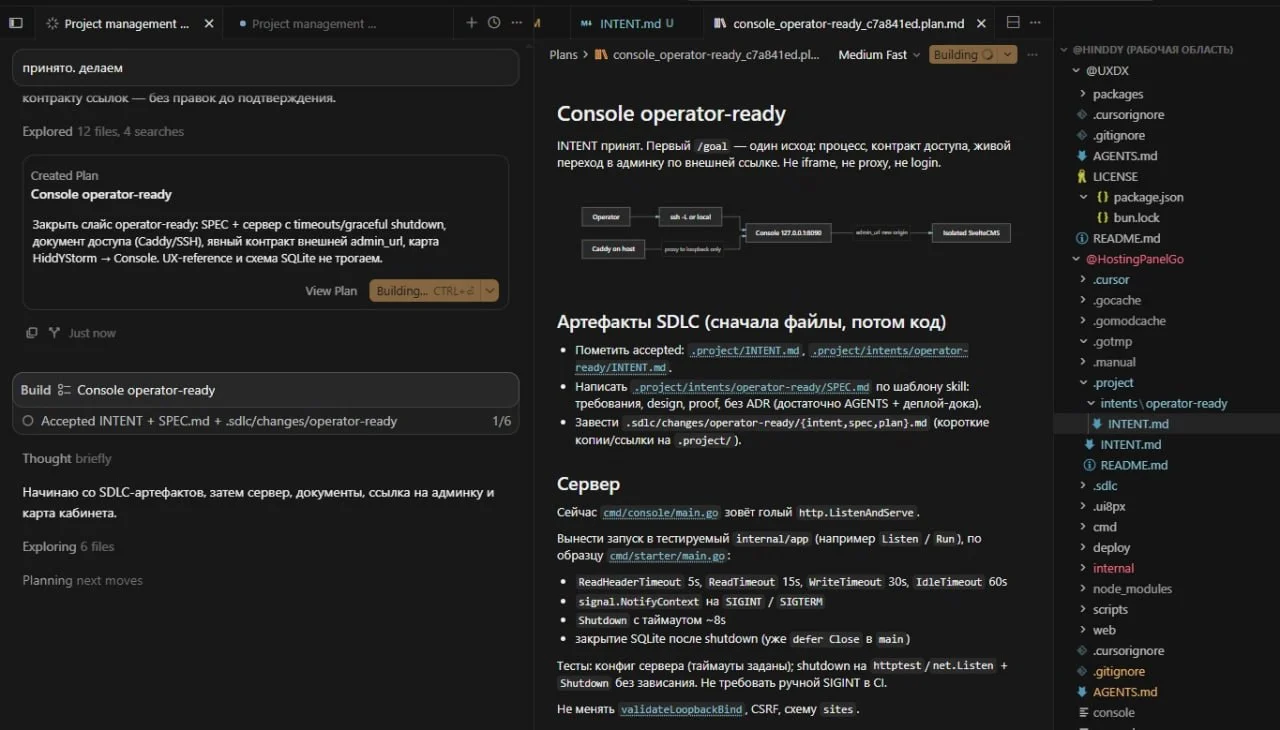The image size is (1280, 730).
Task: Expand Thought briefly section
Action: [x=67, y=458]
